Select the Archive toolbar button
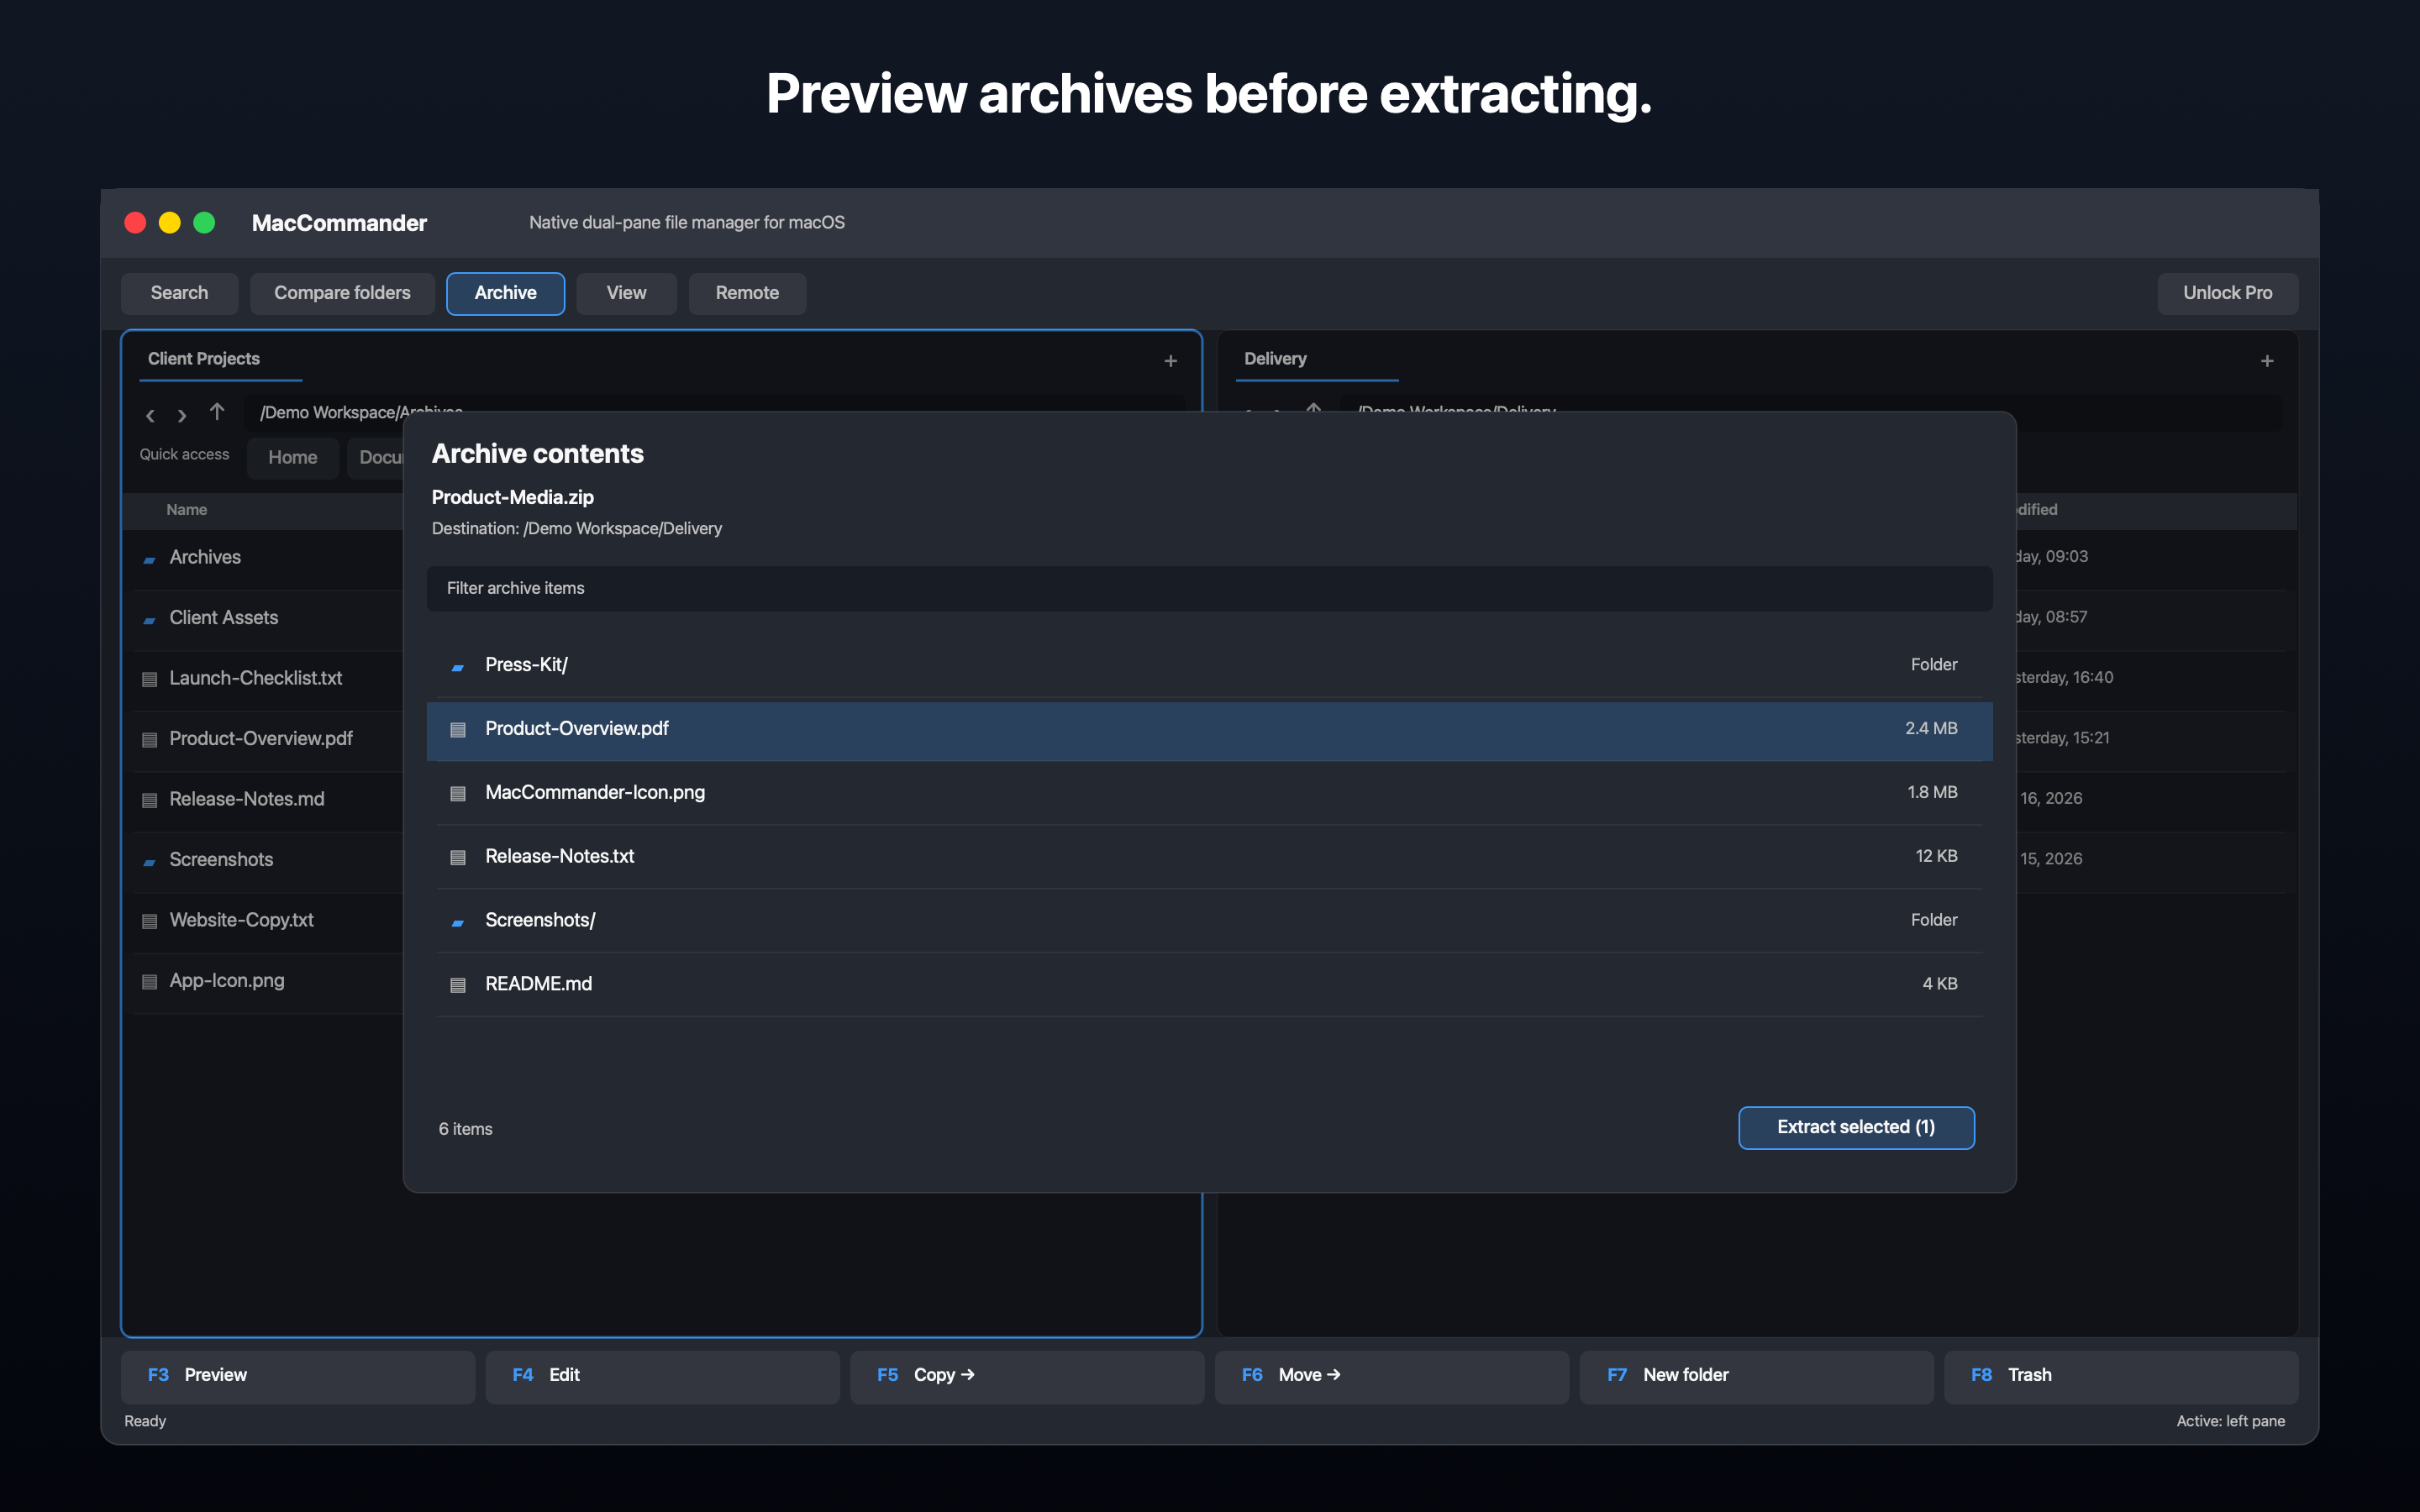This screenshot has width=2420, height=1512. point(505,293)
